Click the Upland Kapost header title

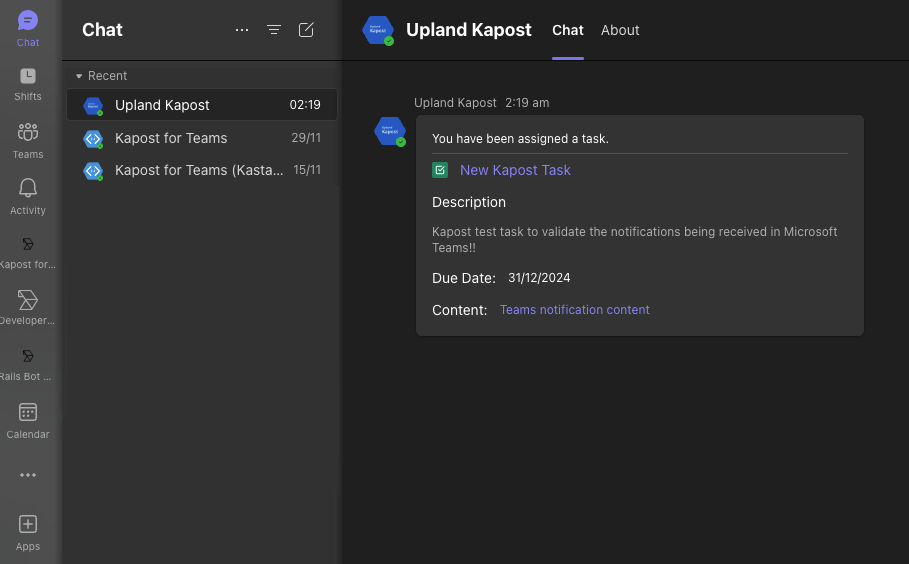tap(468, 30)
